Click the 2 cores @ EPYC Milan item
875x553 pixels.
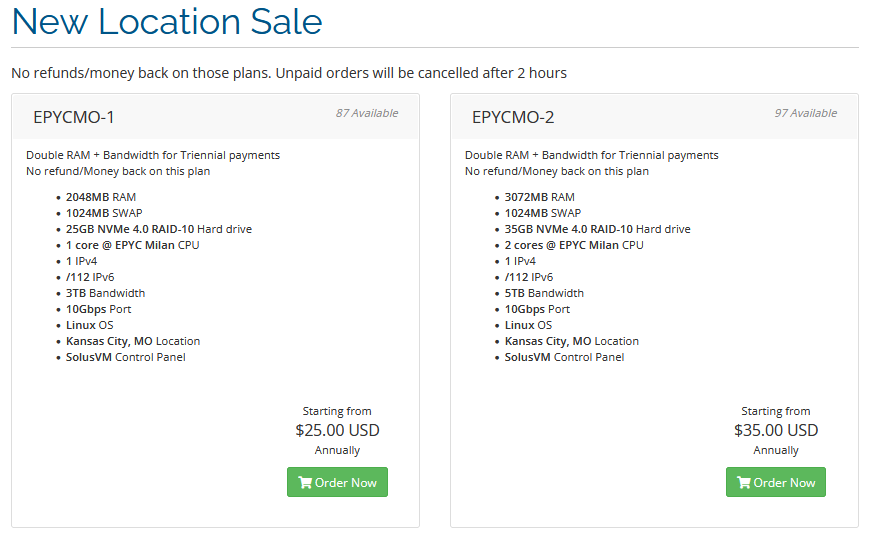[575, 245]
